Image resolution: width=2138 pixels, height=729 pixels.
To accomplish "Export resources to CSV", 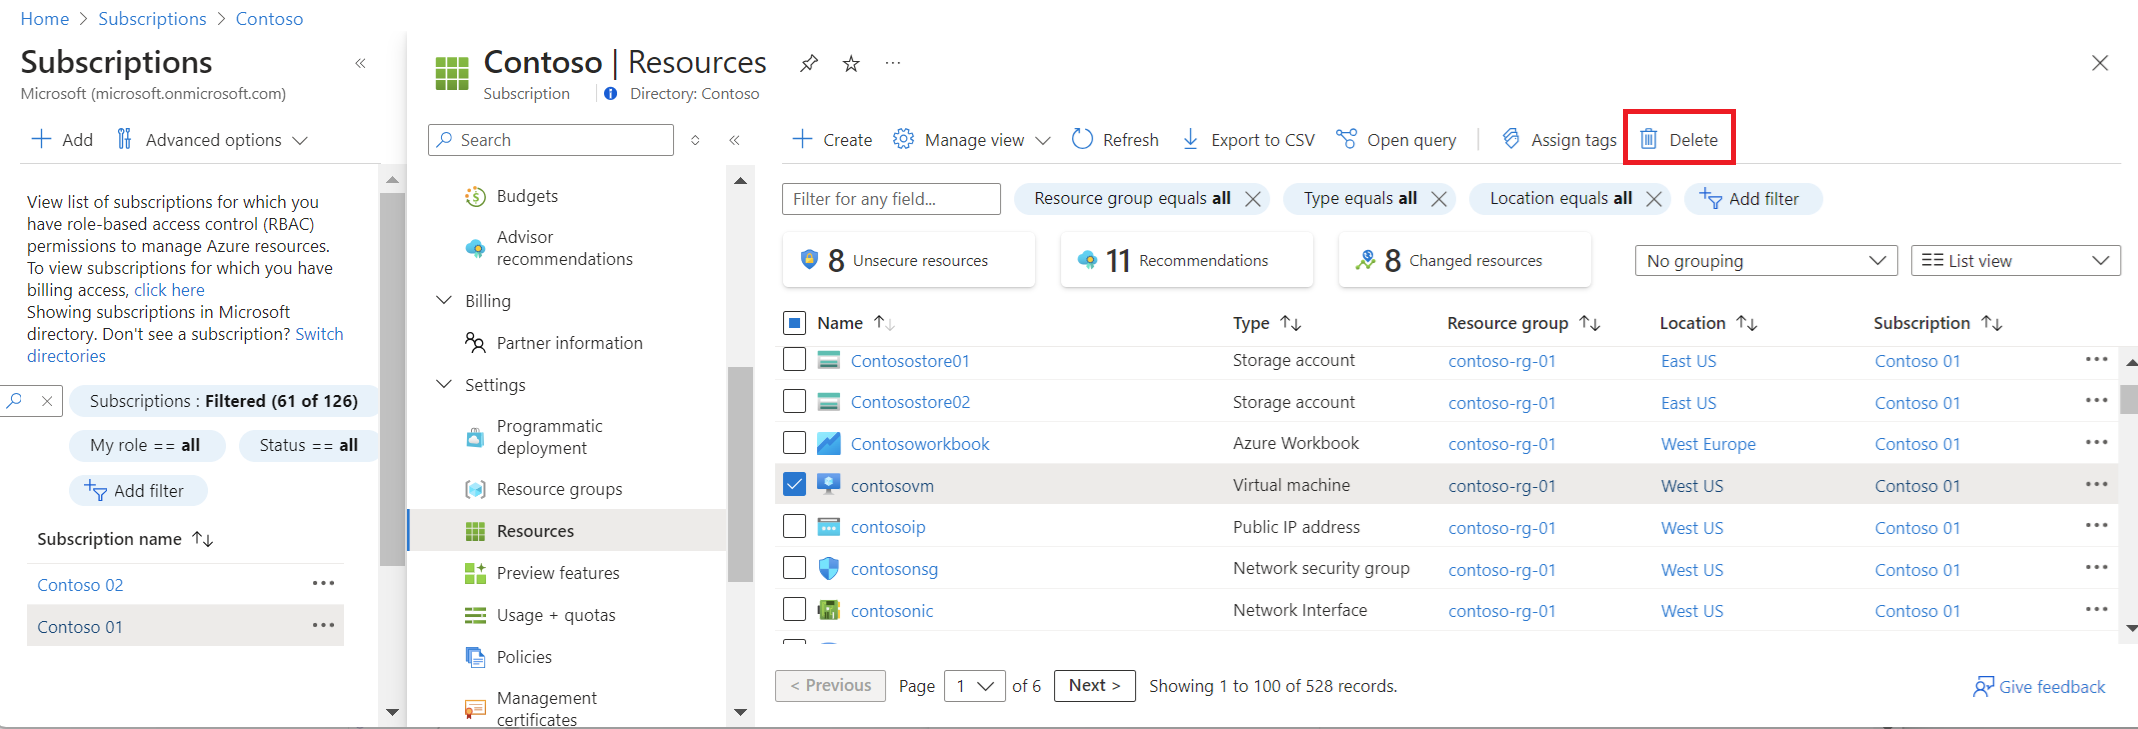I will (x=1248, y=140).
